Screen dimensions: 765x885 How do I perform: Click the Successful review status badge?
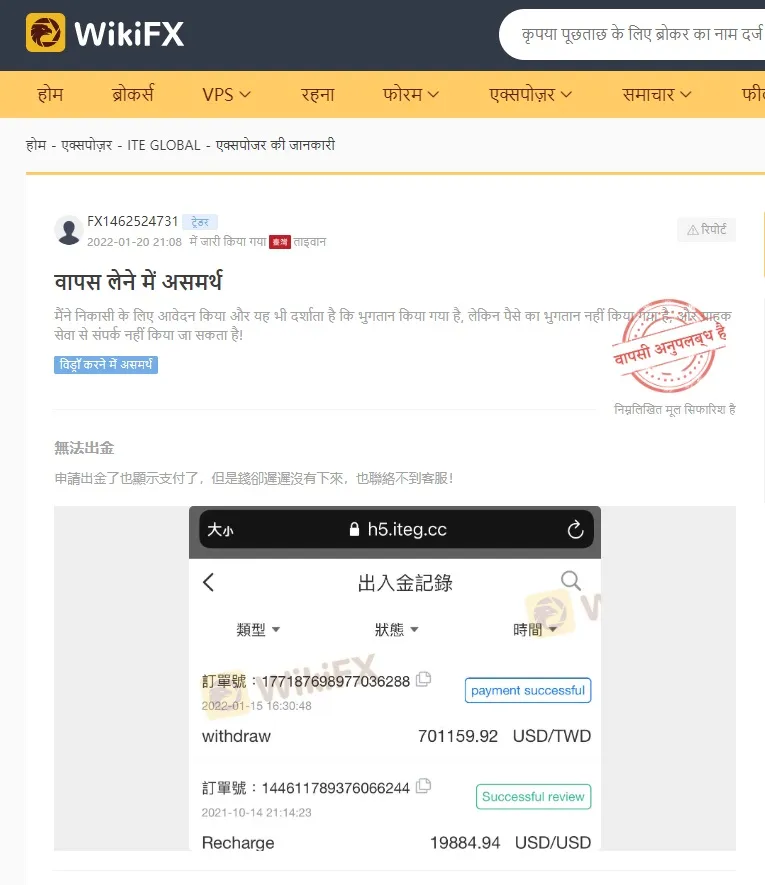point(534,796)
